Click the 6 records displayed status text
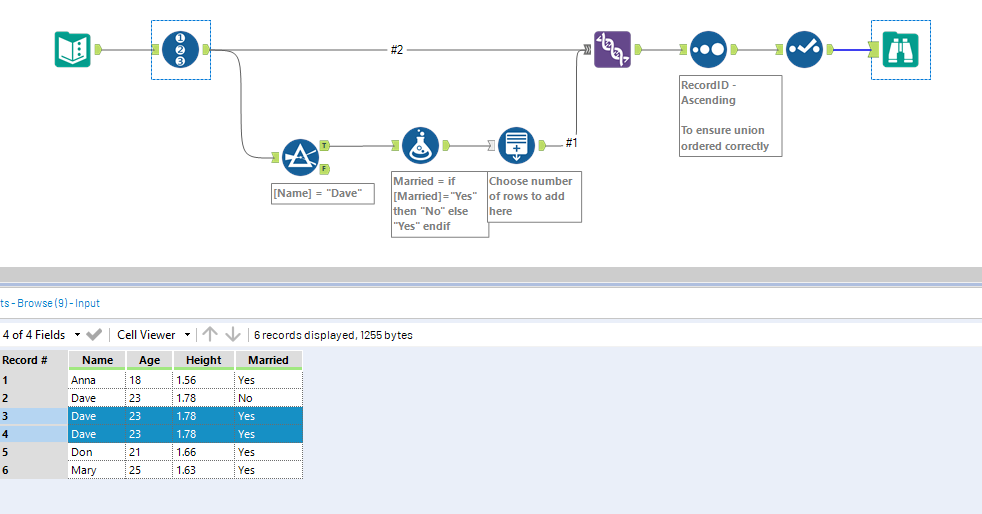The width and height of the screenshot is (982, 514). pyautogui.click(x=333, y=335)
